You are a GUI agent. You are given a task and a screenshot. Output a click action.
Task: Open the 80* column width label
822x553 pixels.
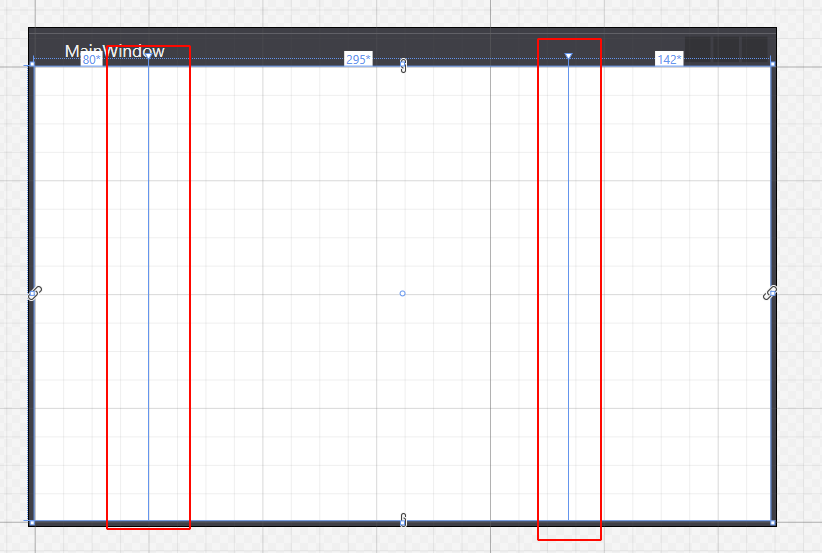tap(91, 59)
